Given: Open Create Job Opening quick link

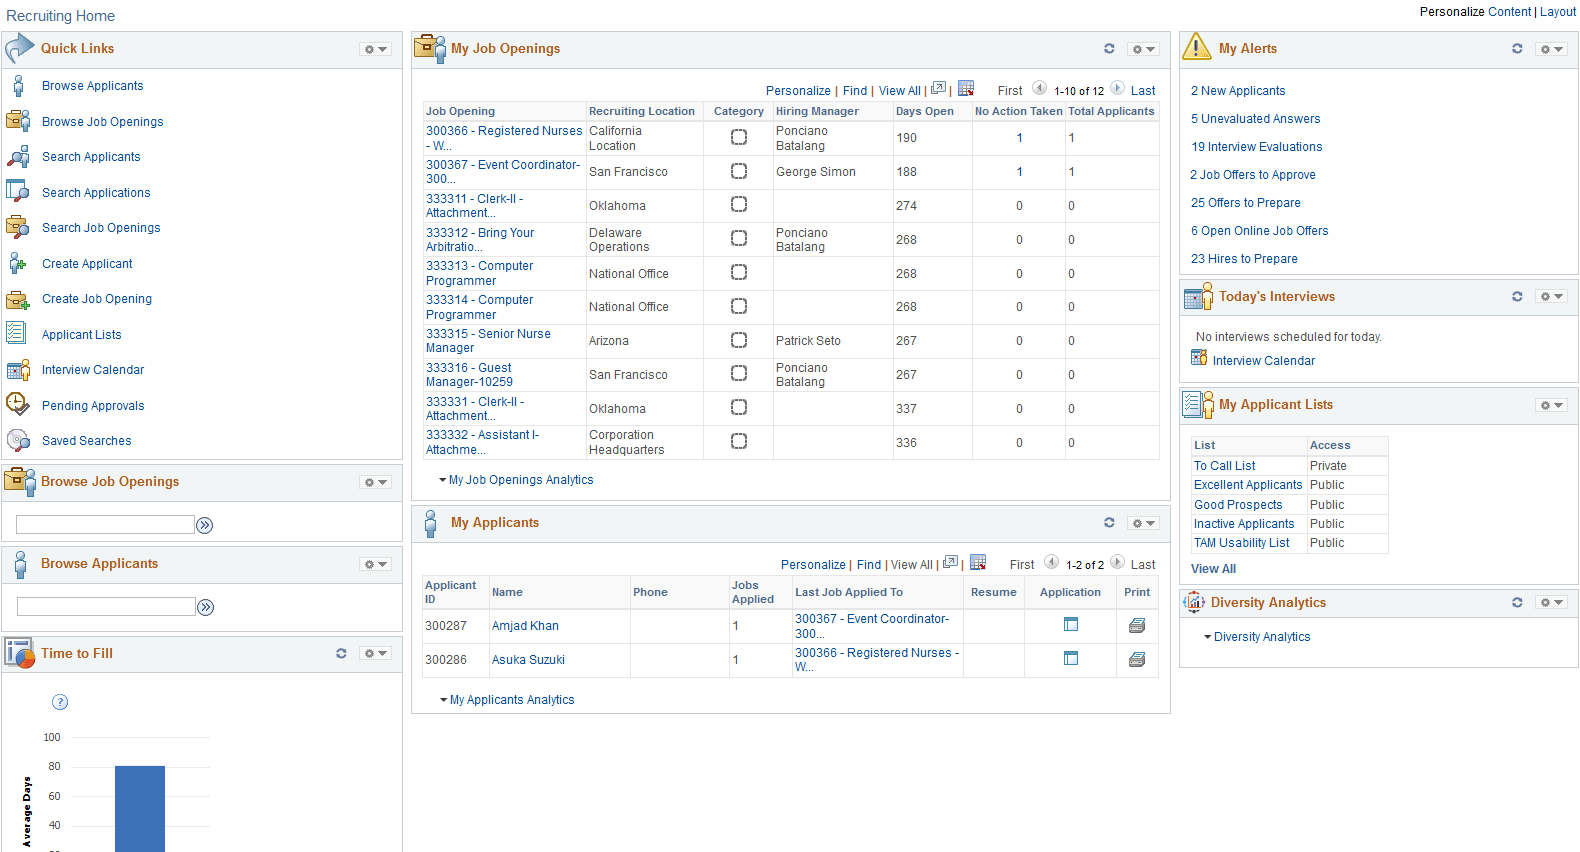Looking at the screenshot, I should pos(97,299).
